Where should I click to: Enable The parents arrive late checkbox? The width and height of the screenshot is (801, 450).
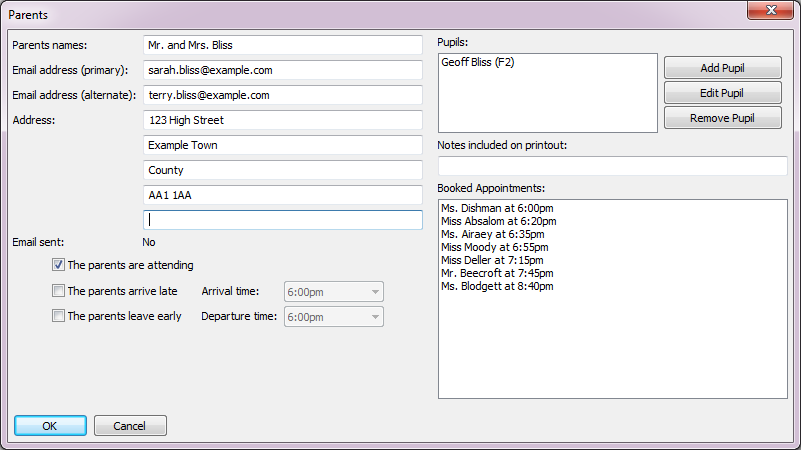58,291
